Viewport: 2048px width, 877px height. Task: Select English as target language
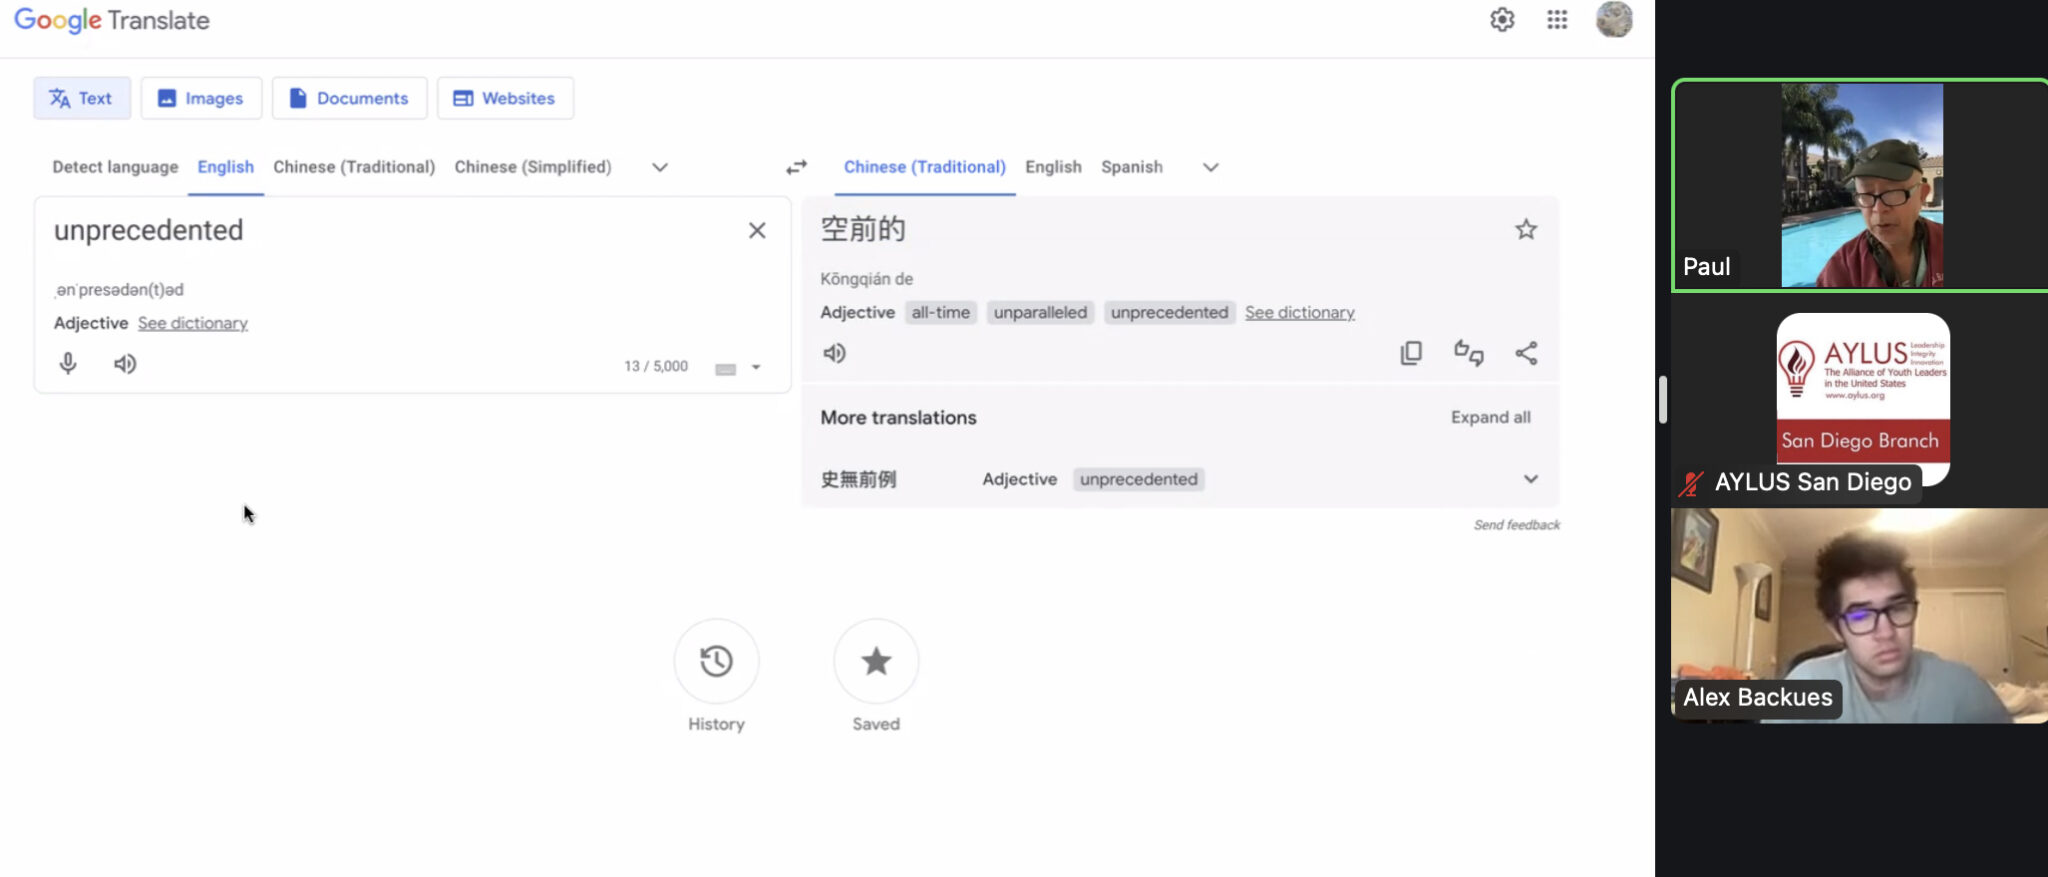[x=1053, y=167]
